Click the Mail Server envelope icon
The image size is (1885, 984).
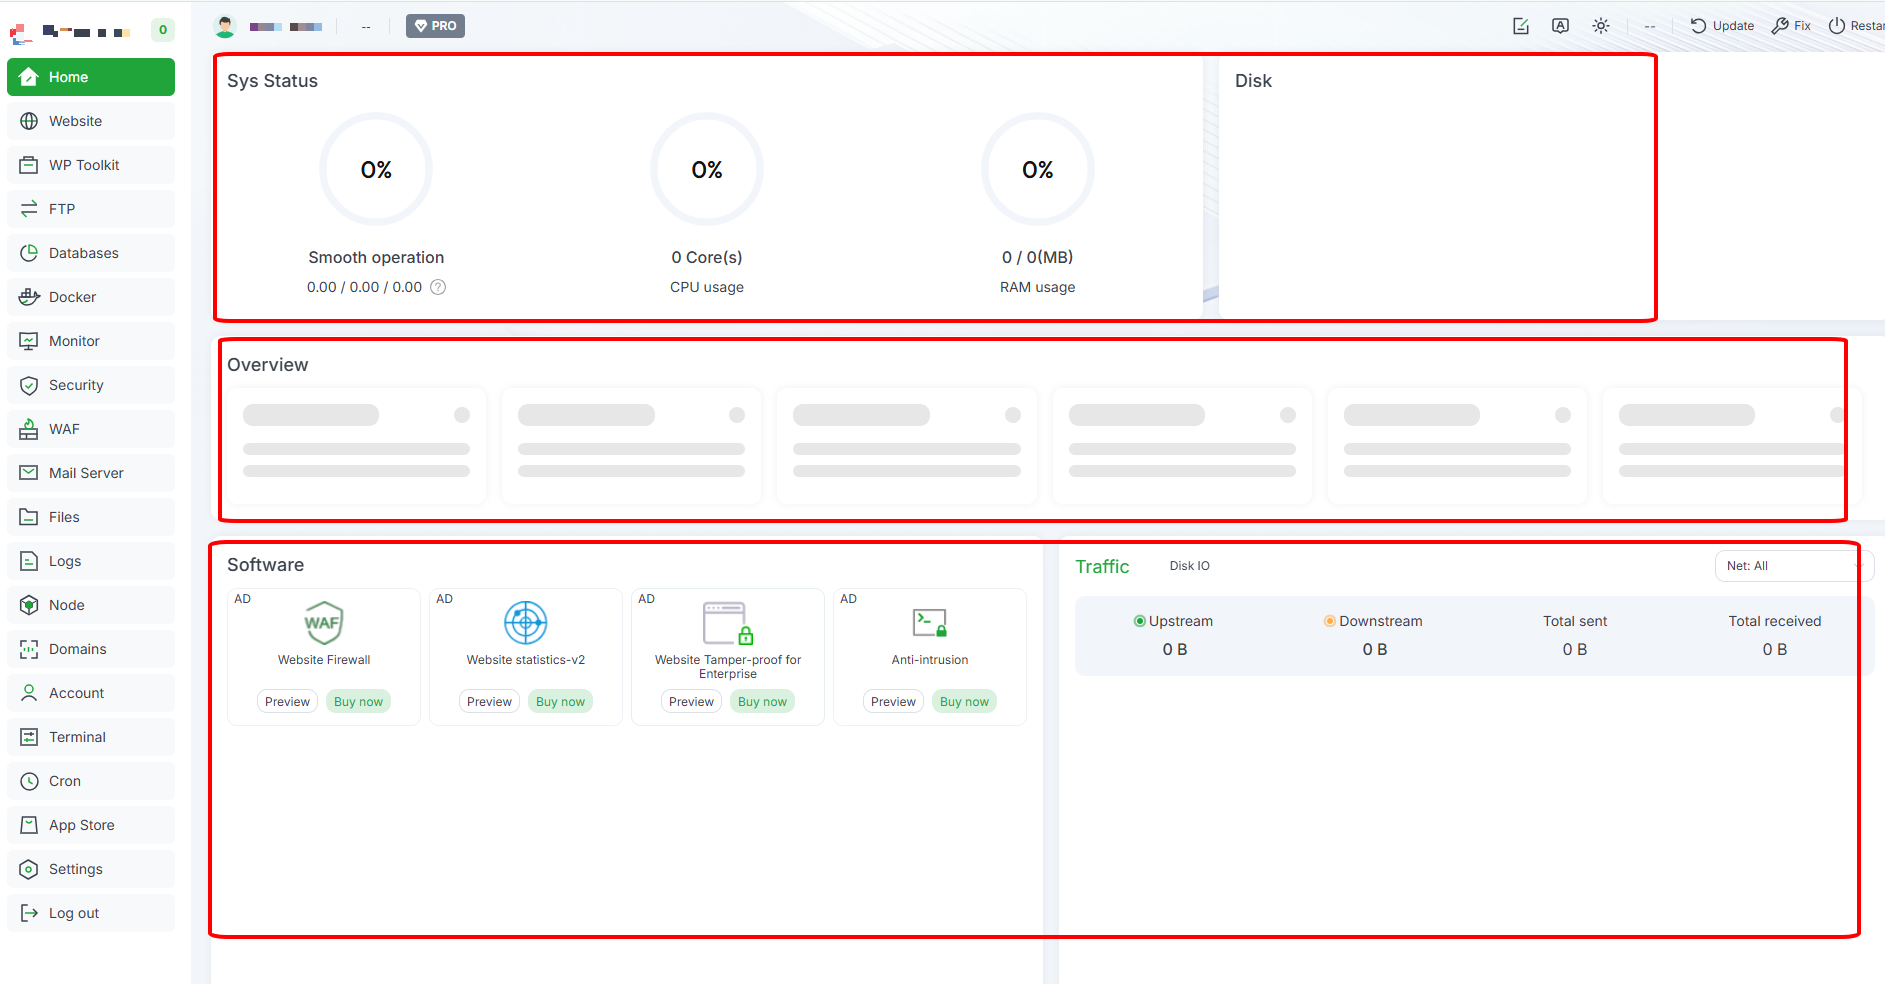[29, 473]
